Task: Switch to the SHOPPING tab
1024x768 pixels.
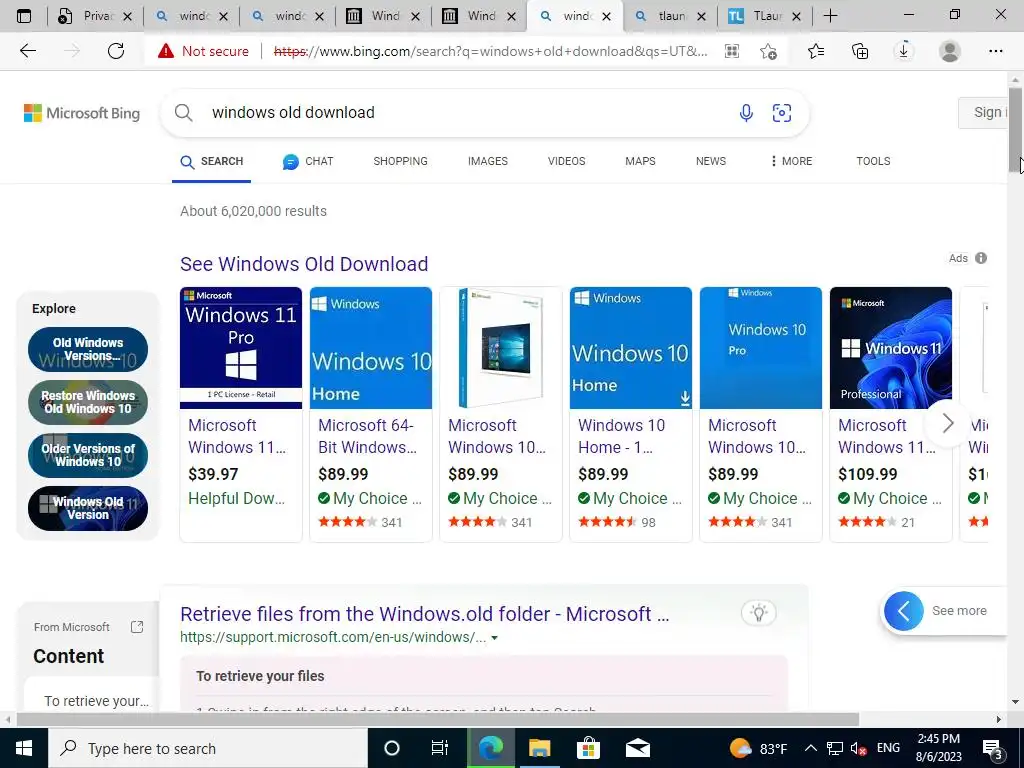Action: 400,161
